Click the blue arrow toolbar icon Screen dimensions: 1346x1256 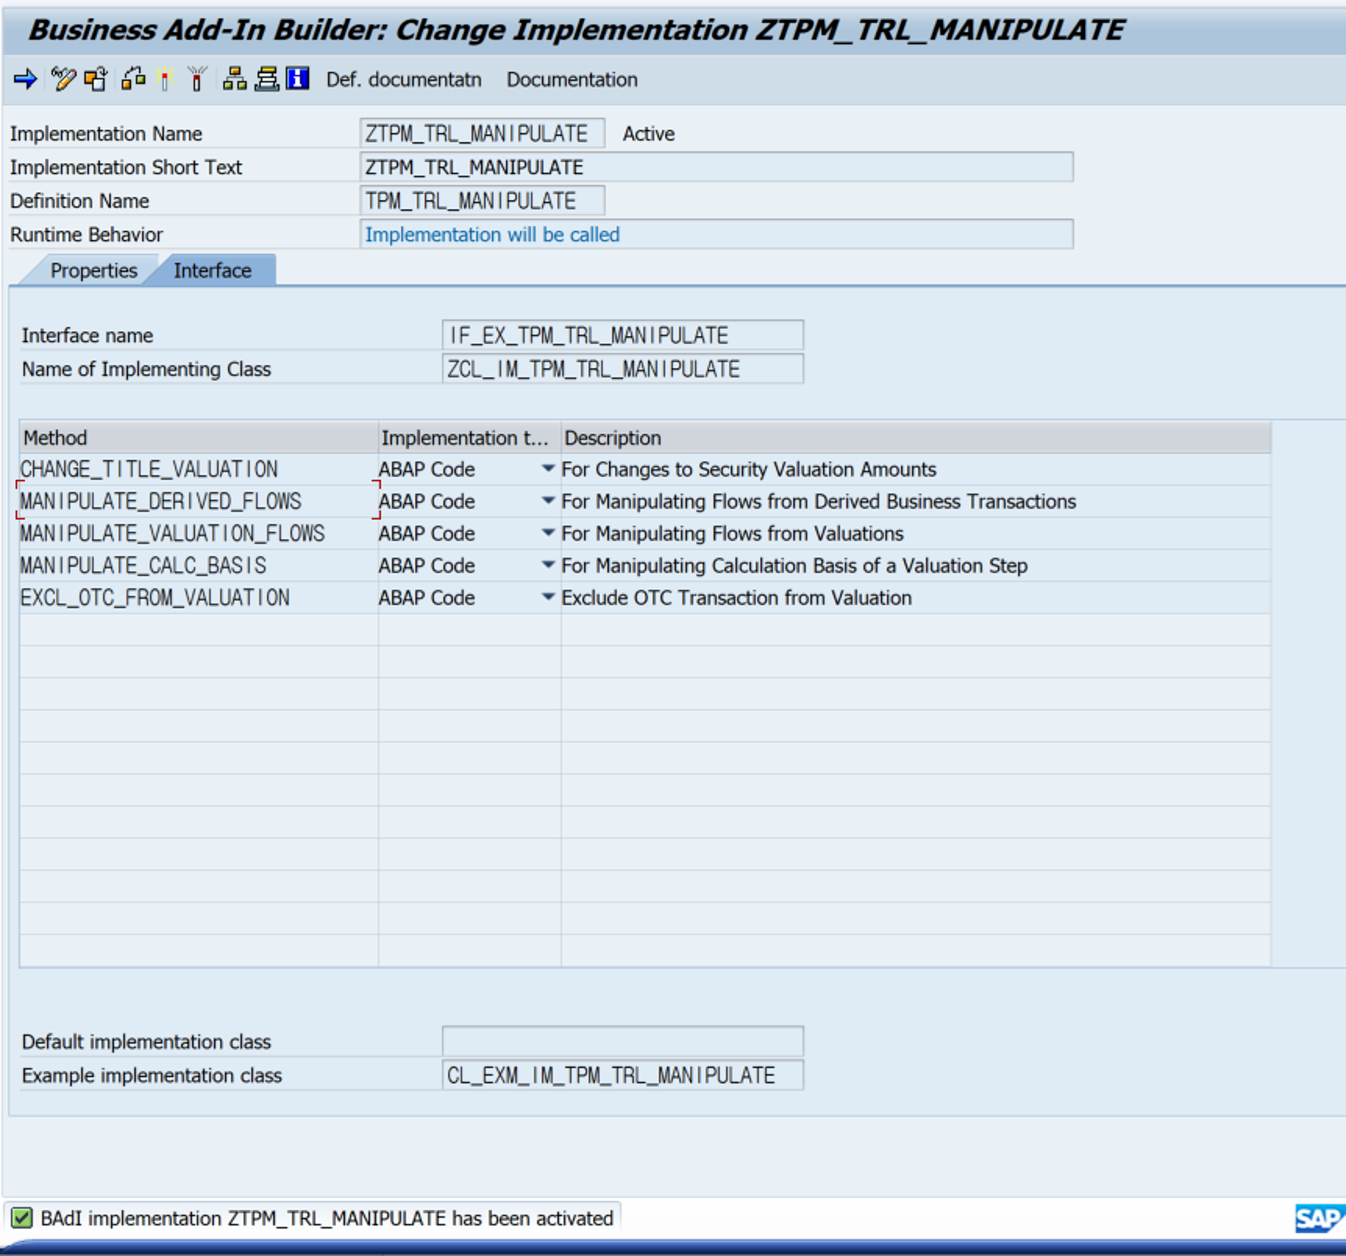pos(25,79)
